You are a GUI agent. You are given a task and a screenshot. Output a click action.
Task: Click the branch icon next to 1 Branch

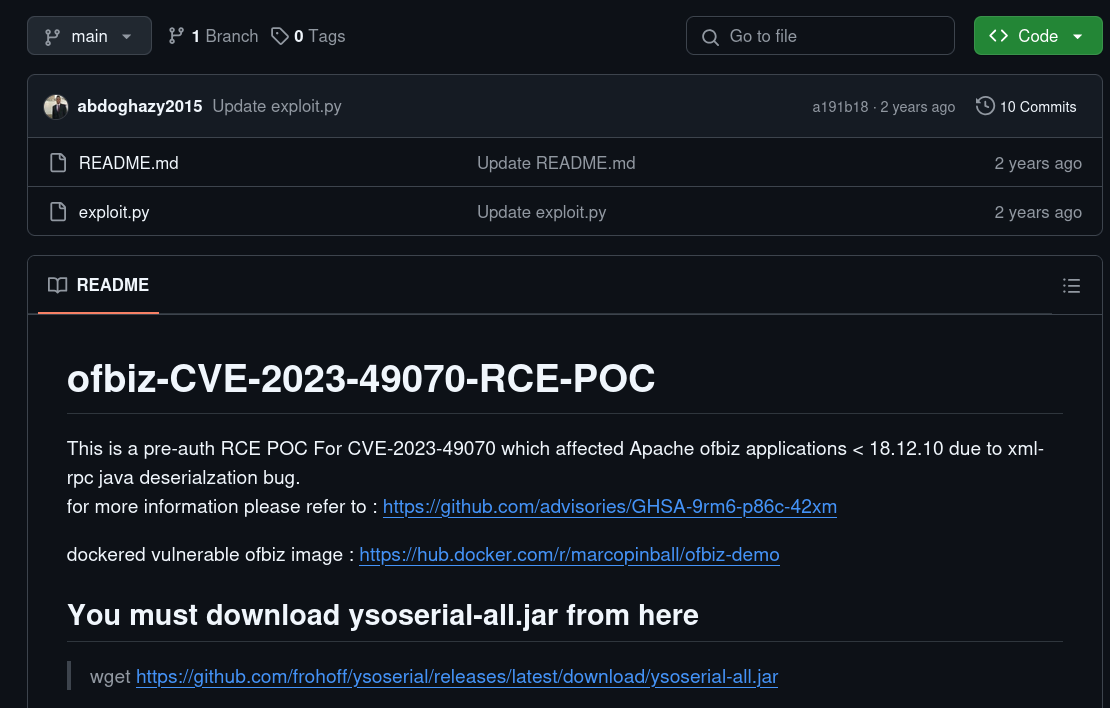(176, 36)
